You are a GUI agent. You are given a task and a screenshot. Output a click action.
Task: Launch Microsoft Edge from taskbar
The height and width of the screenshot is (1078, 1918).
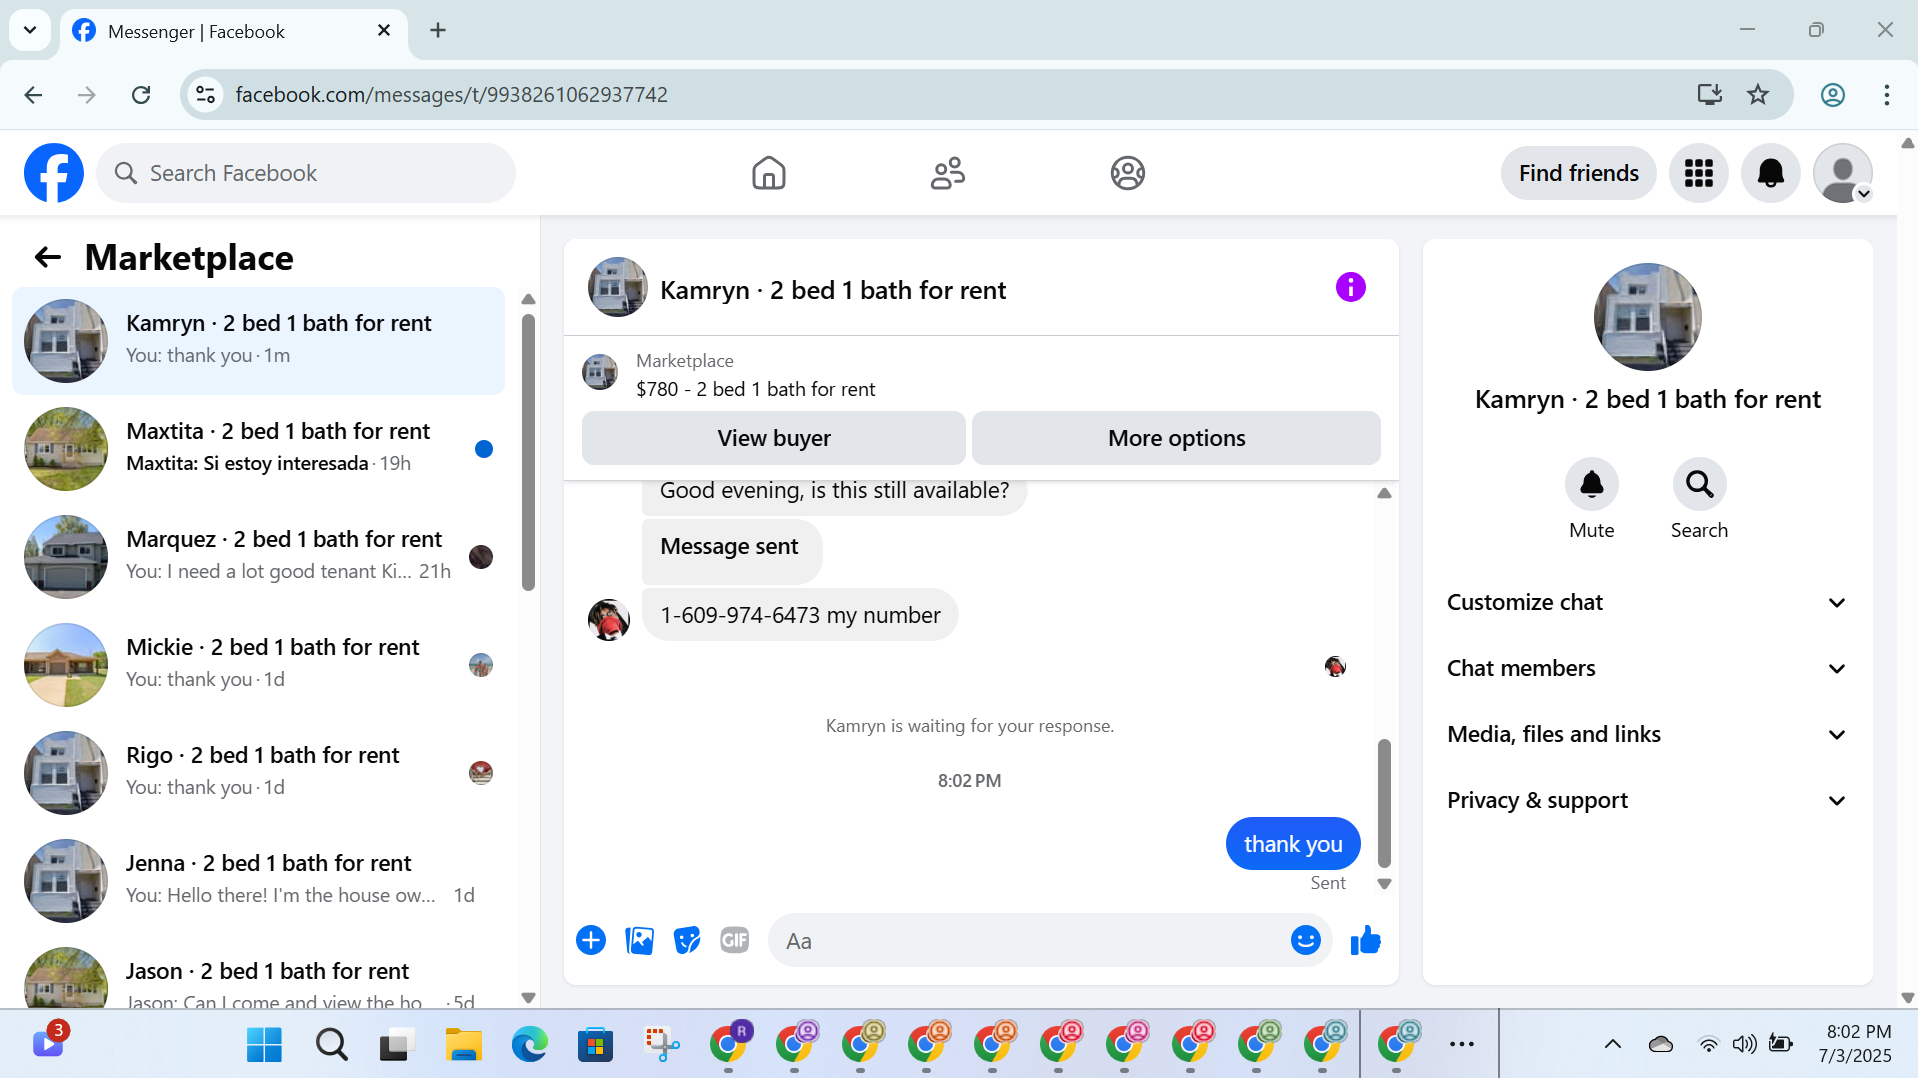click(x=529, y=1044)
